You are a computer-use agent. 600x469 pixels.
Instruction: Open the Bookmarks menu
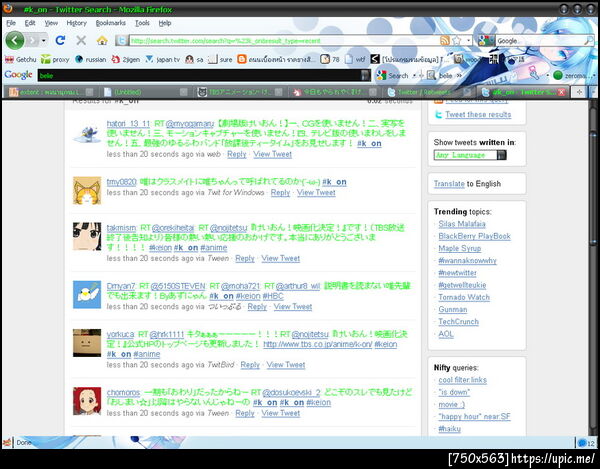point(111,23)
